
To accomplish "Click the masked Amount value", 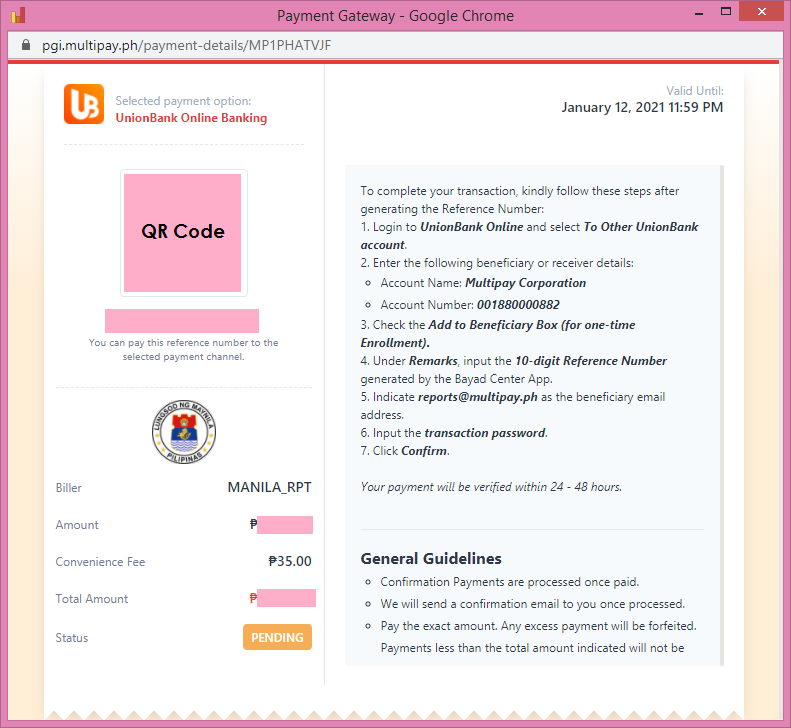I will click(285, 525).
